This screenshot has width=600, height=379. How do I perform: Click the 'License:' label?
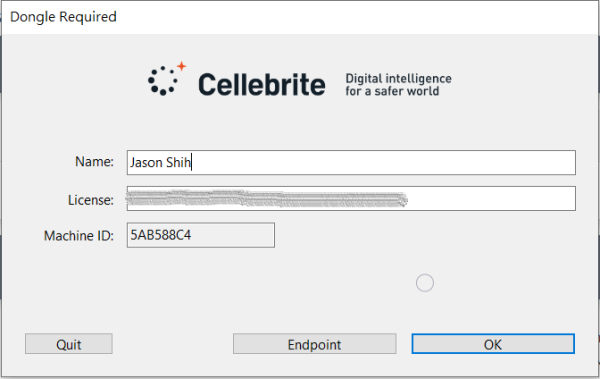91,200
